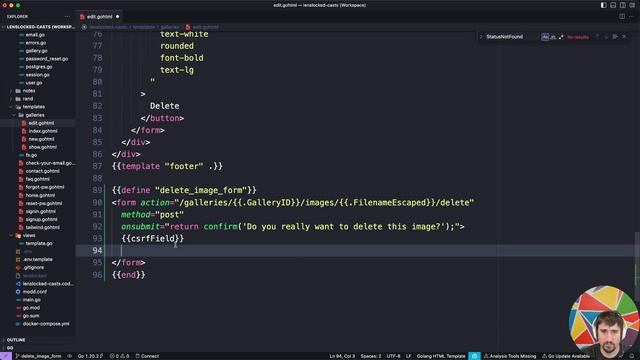
Task: Open postgres.go in the explorer
Action: pos(39,67)
